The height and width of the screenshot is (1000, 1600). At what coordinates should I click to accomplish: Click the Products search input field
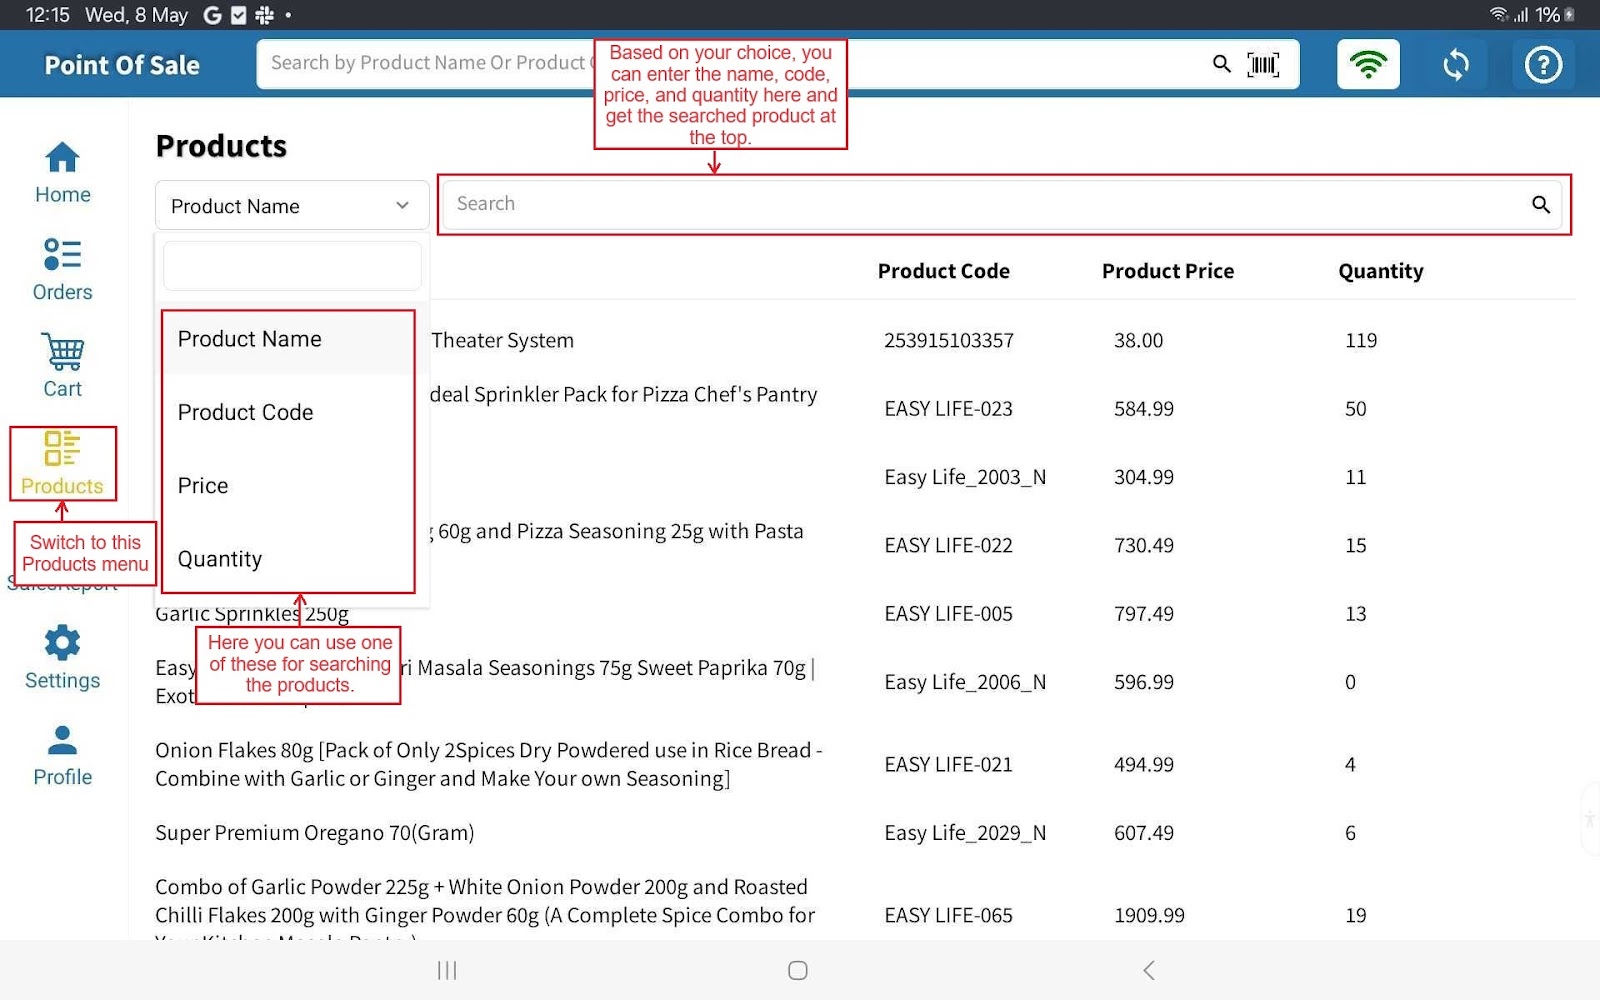(985, 204)
